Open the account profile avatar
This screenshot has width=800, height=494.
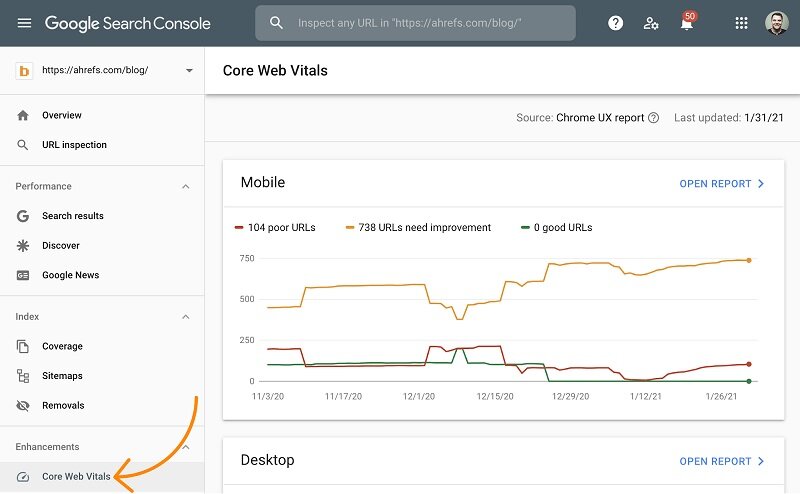(x=777, y=23)
